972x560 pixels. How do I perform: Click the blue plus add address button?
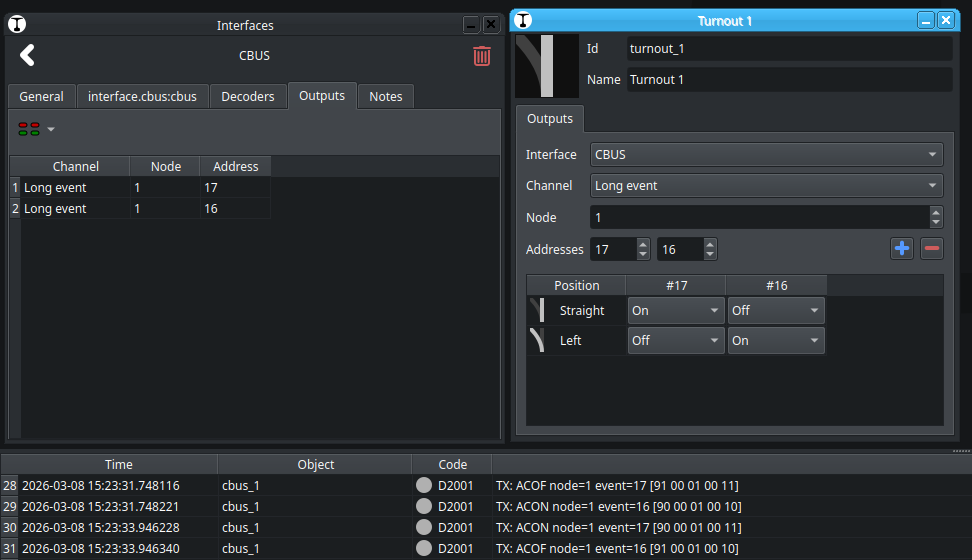pyautogui.click(x=902, y=248)
